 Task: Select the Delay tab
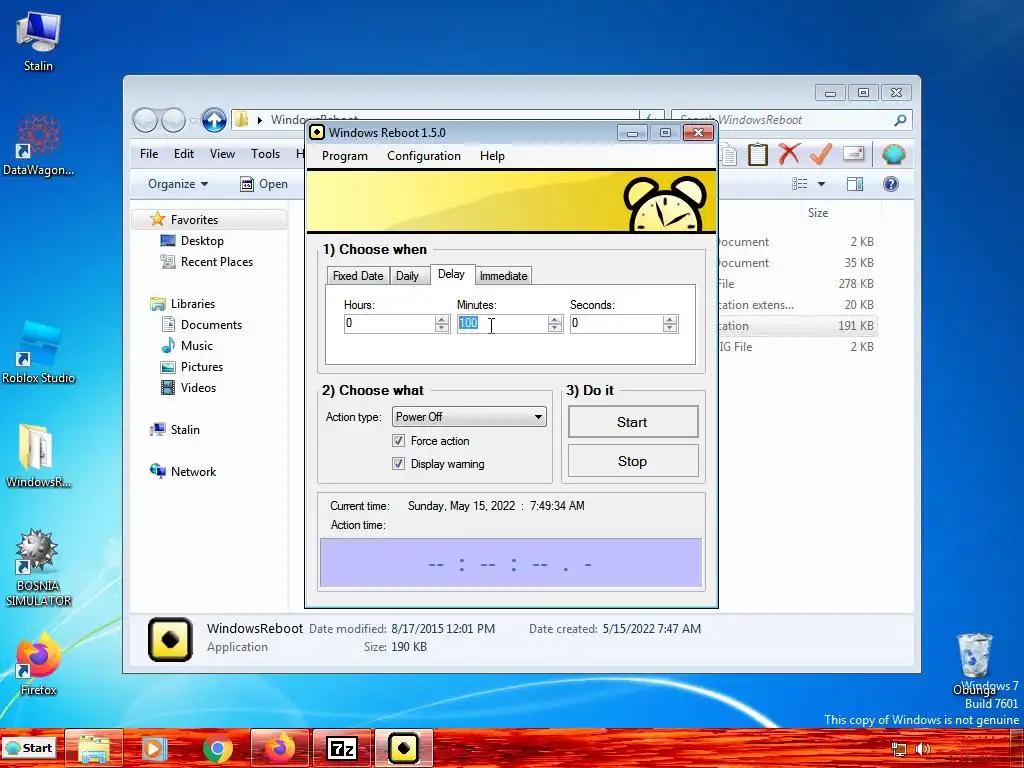(x=451, y=274)
